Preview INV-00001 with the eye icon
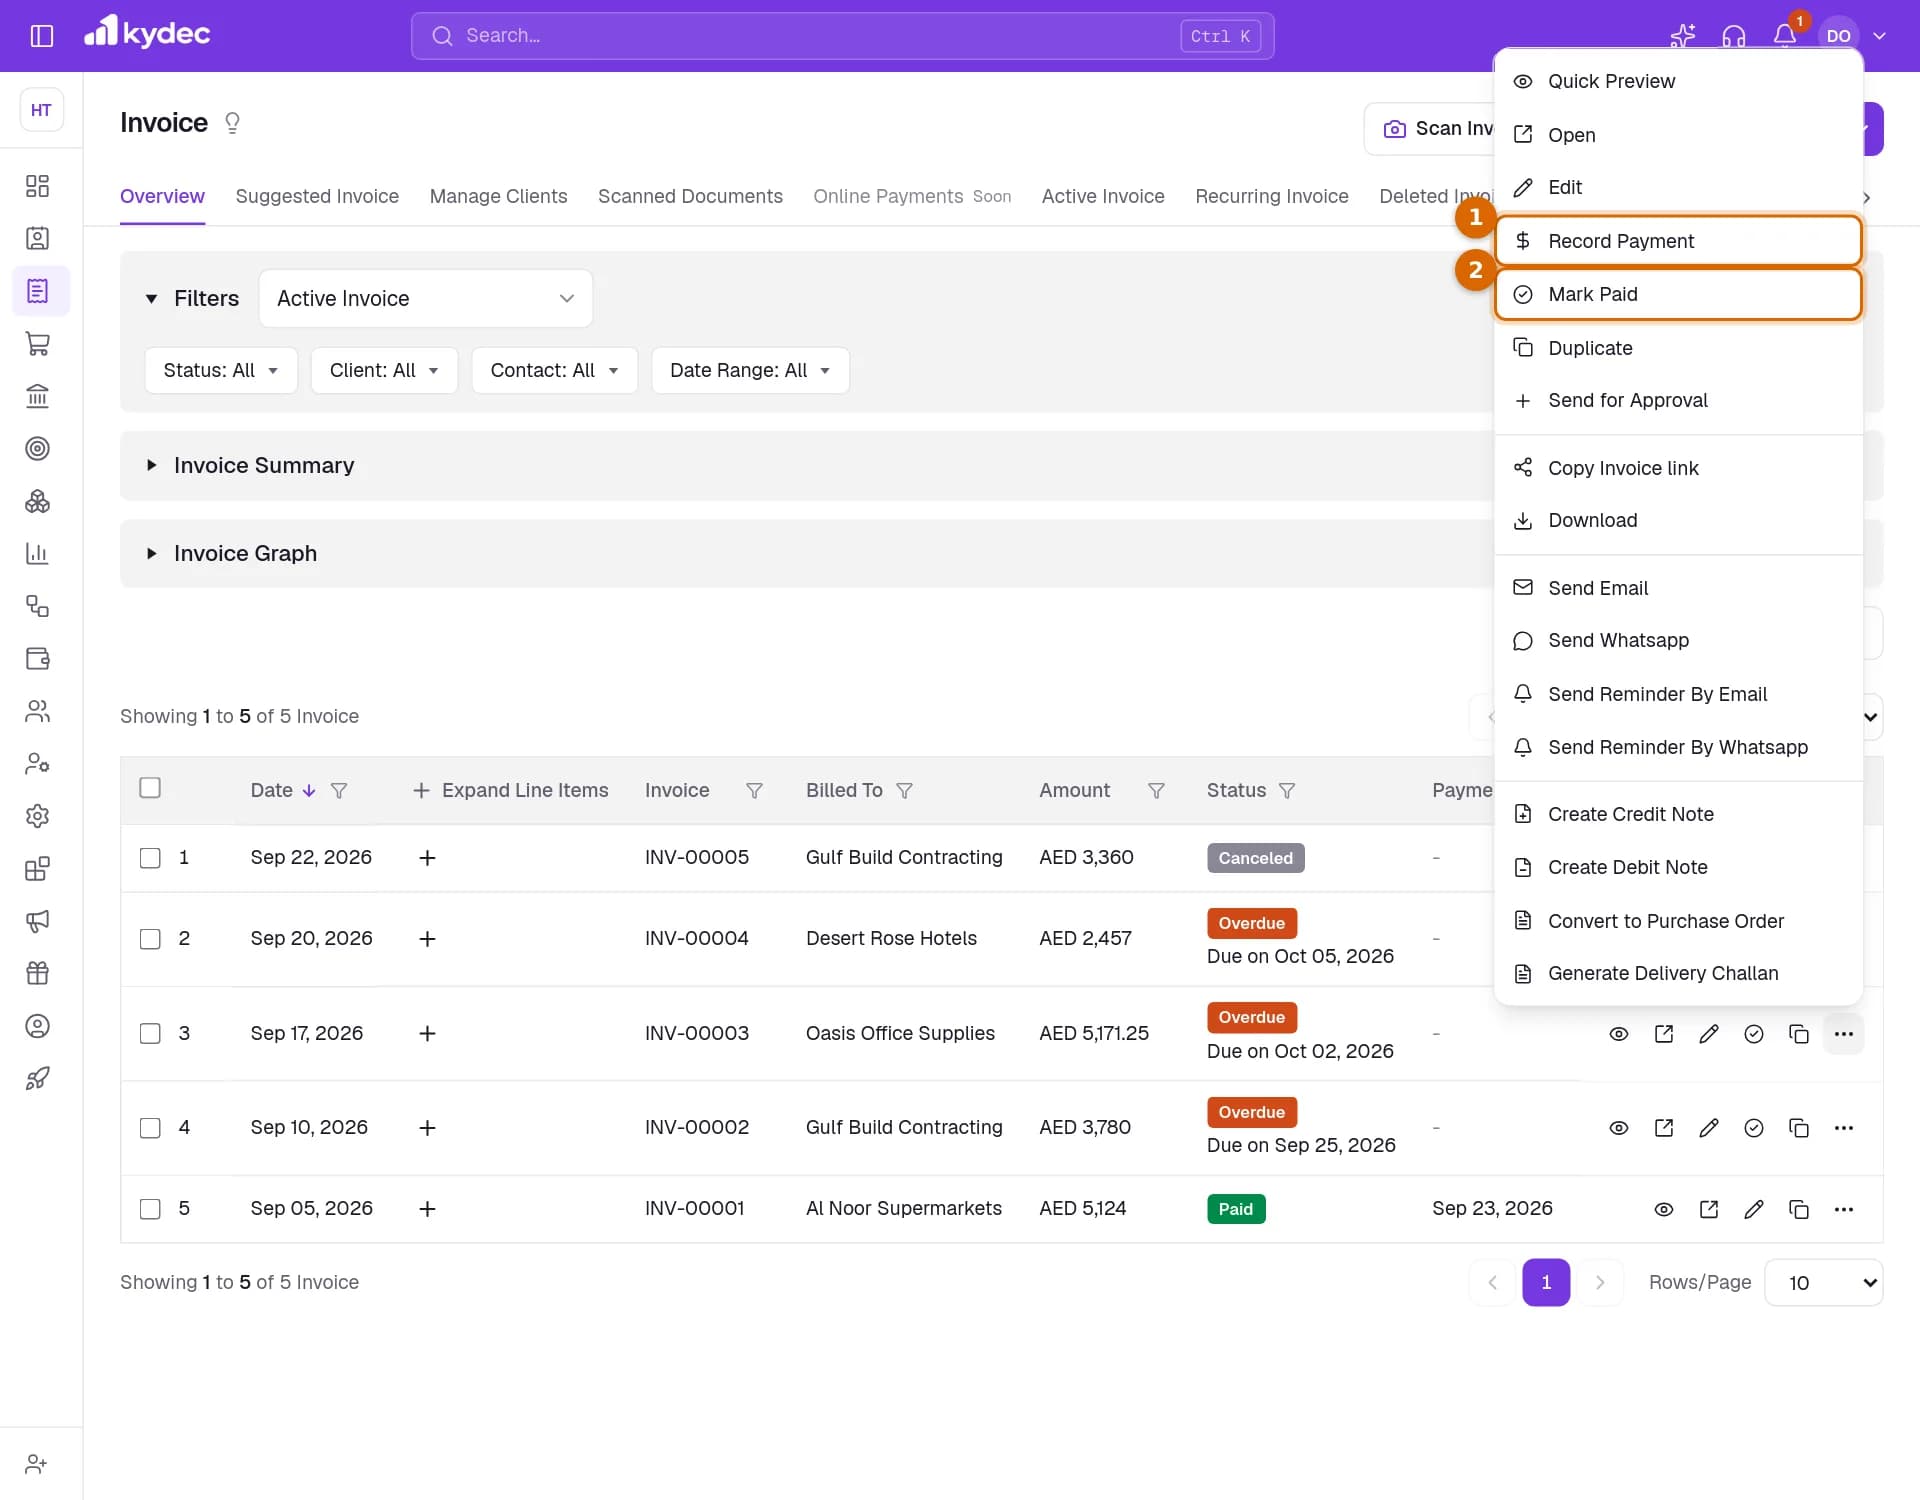The width and height of the screenshot is (1920, 1500). tap(1663, 1209)
